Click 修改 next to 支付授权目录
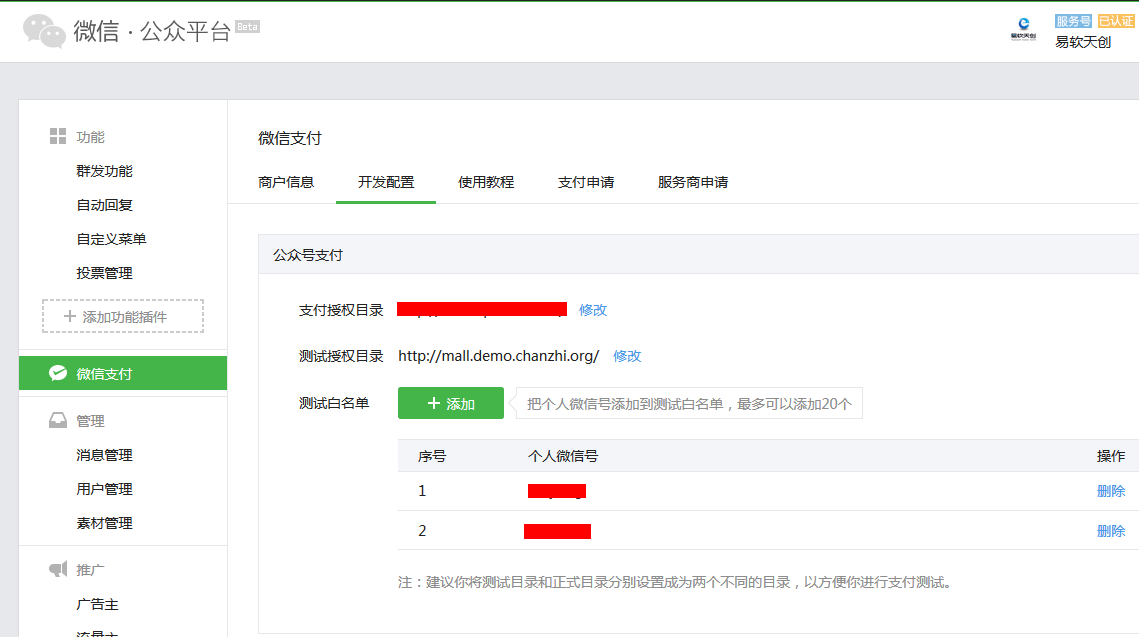Image resolution: width=1139 pixels, height=637 pixels. click(x=593, y=310)
